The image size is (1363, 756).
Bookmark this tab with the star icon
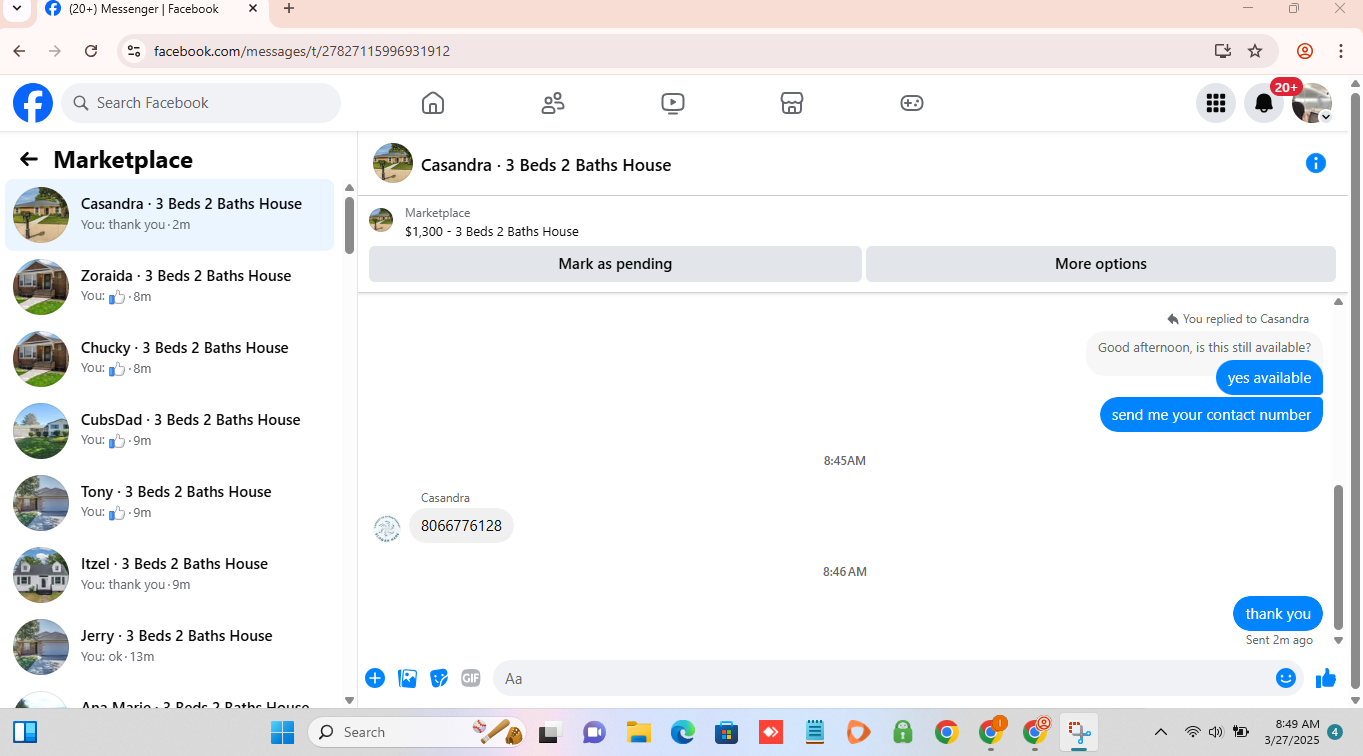coord(1255,51)
